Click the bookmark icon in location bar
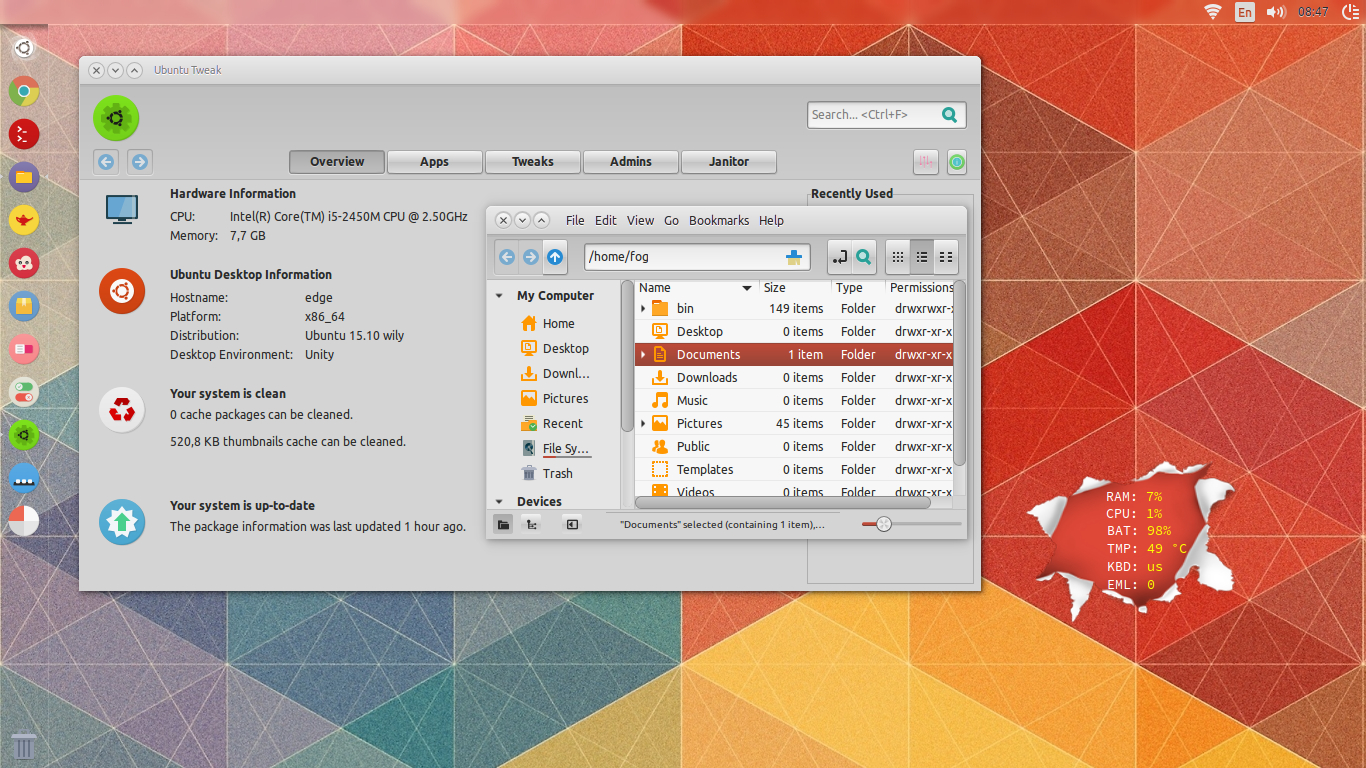Screen dimensions: 1366x768 coord(794,257)
